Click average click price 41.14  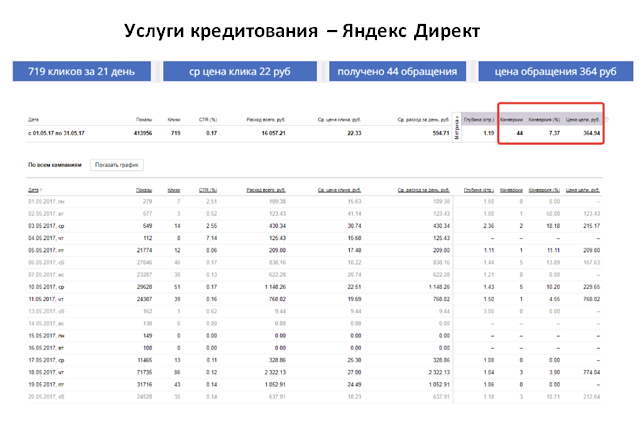pos(354,213)
